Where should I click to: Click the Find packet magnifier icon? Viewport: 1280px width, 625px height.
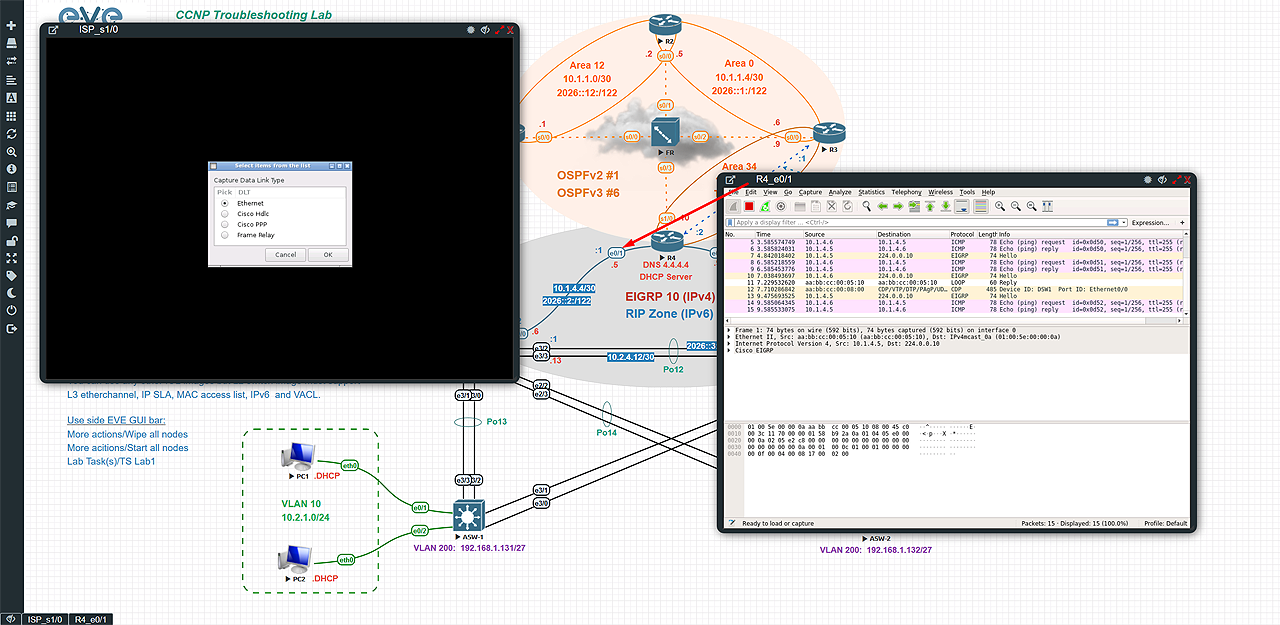864,206
